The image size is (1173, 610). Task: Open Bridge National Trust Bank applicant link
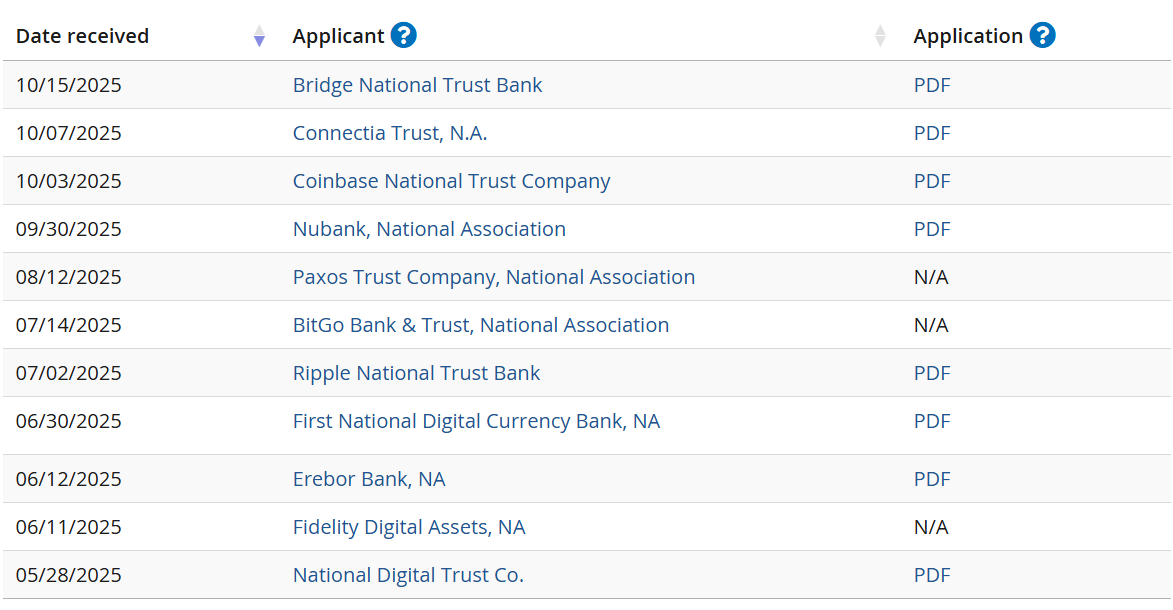pyautogui.click(x=417, y=85)
